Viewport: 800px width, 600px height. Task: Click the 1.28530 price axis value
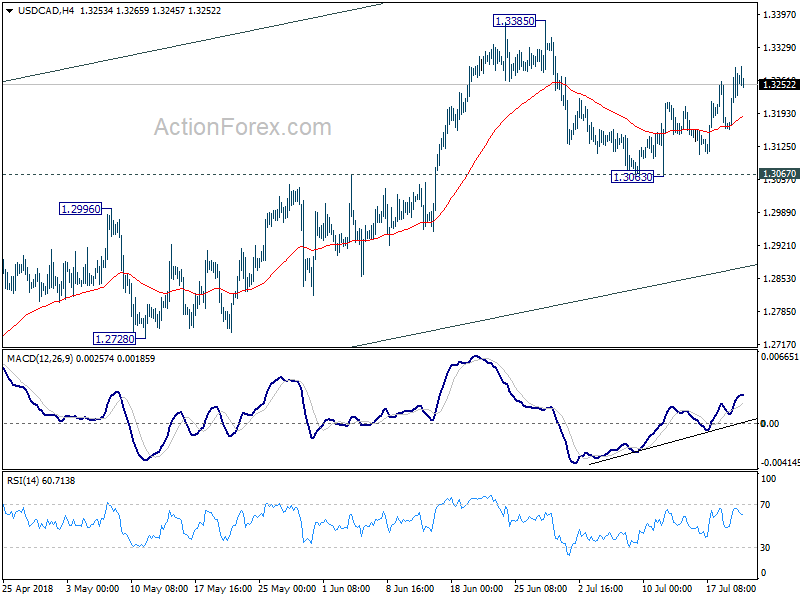coord(779,279)
